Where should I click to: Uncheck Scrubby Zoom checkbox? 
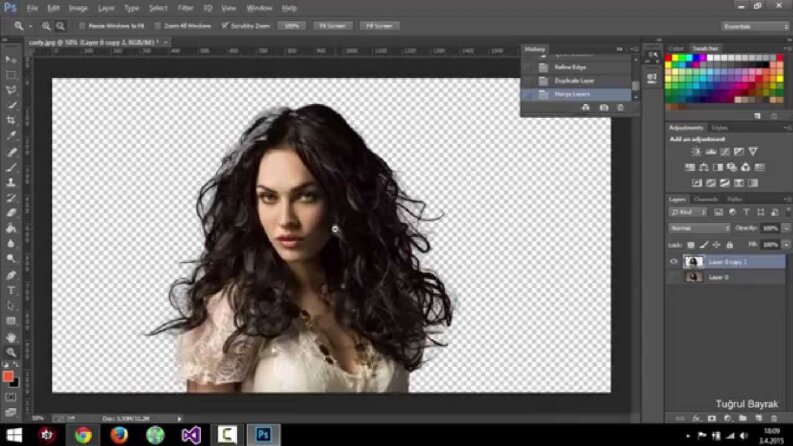coord(225,25)
